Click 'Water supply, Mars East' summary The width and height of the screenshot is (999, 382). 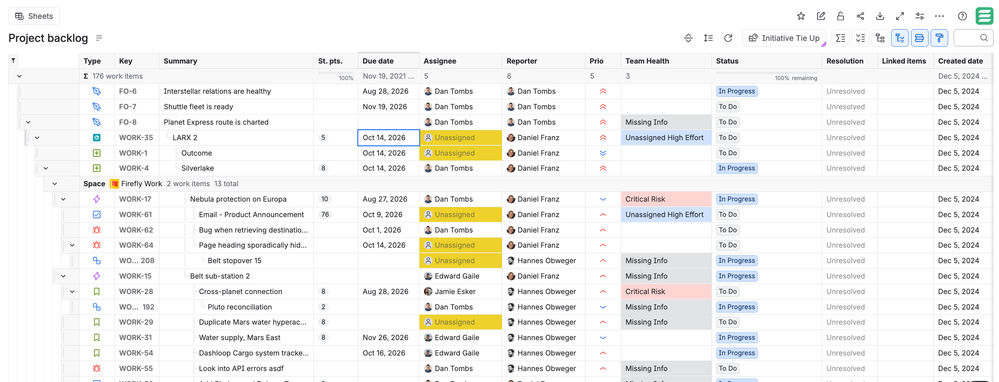240,337
